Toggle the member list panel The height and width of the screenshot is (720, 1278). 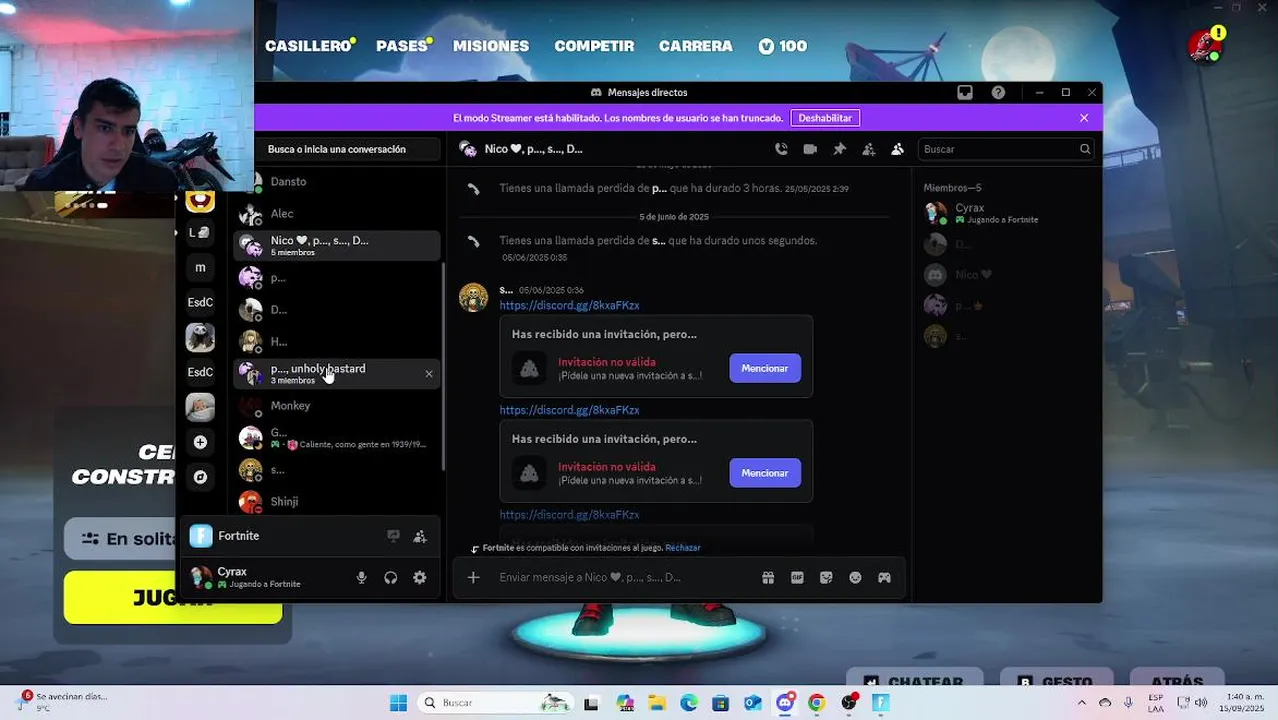[x=897, y=149]
